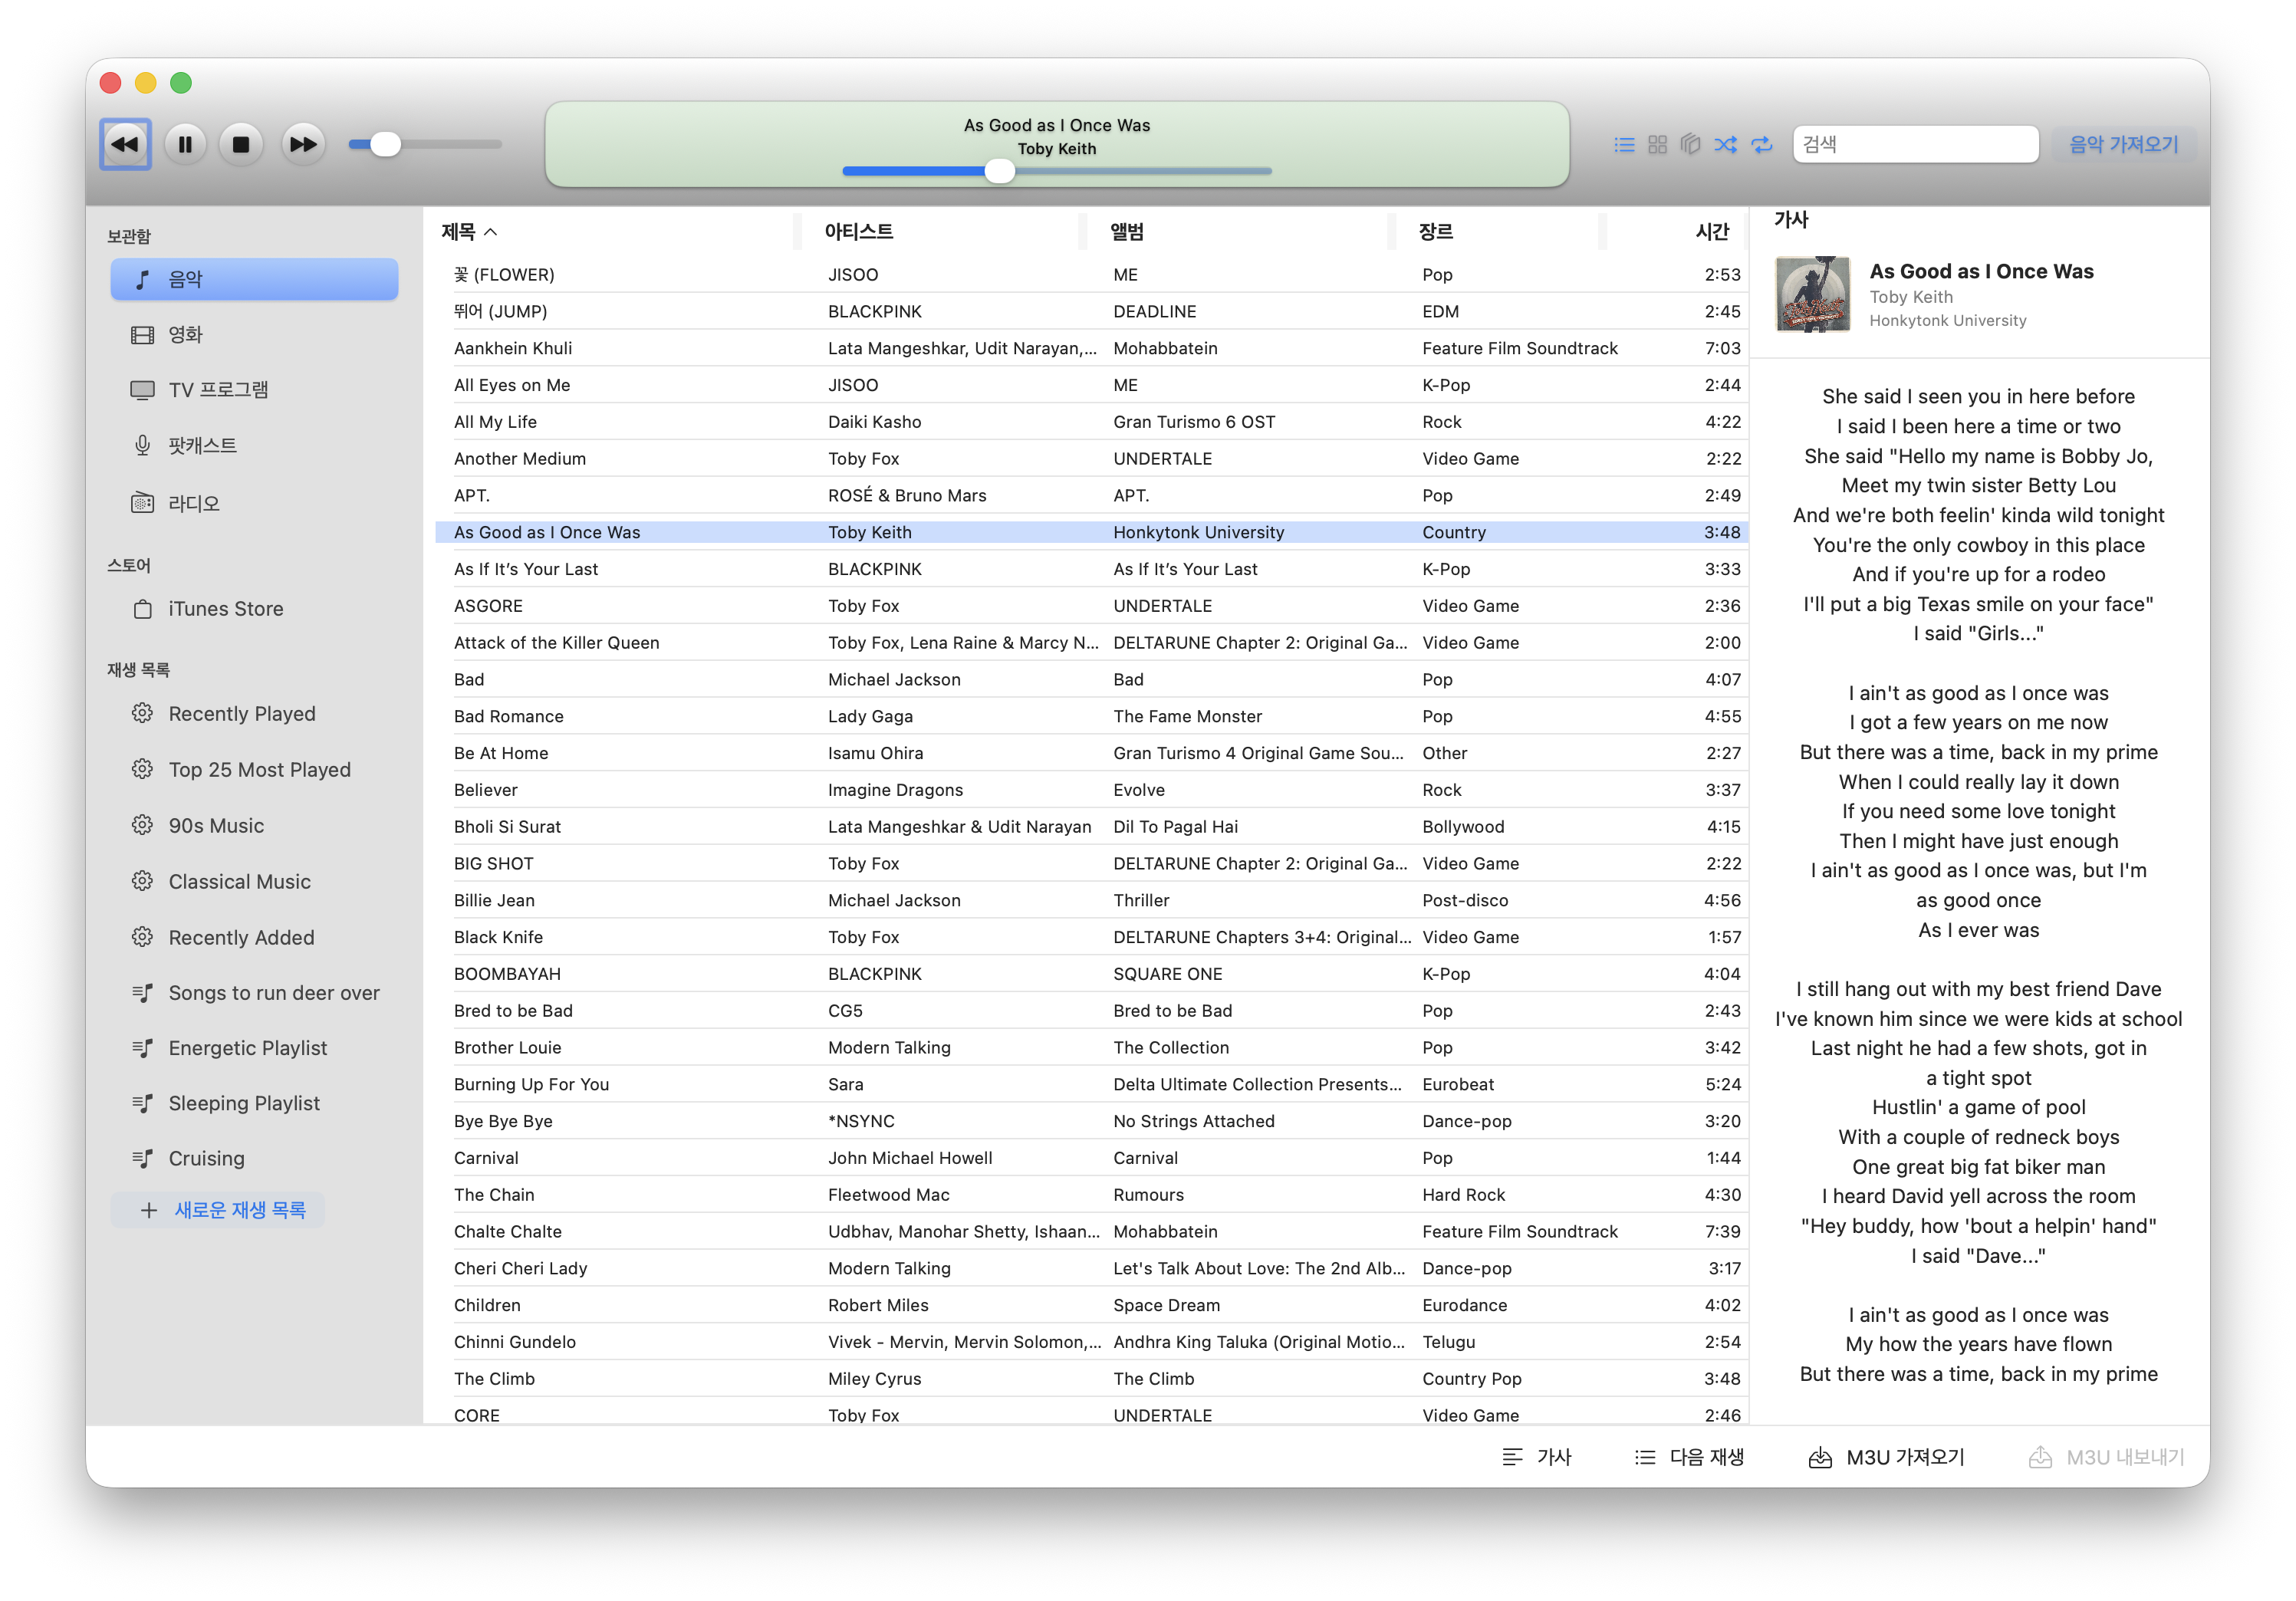2296x1601 pixels.
Task: Toggle the 가사 lyrics panel button
Action: click(1537, 1457)
